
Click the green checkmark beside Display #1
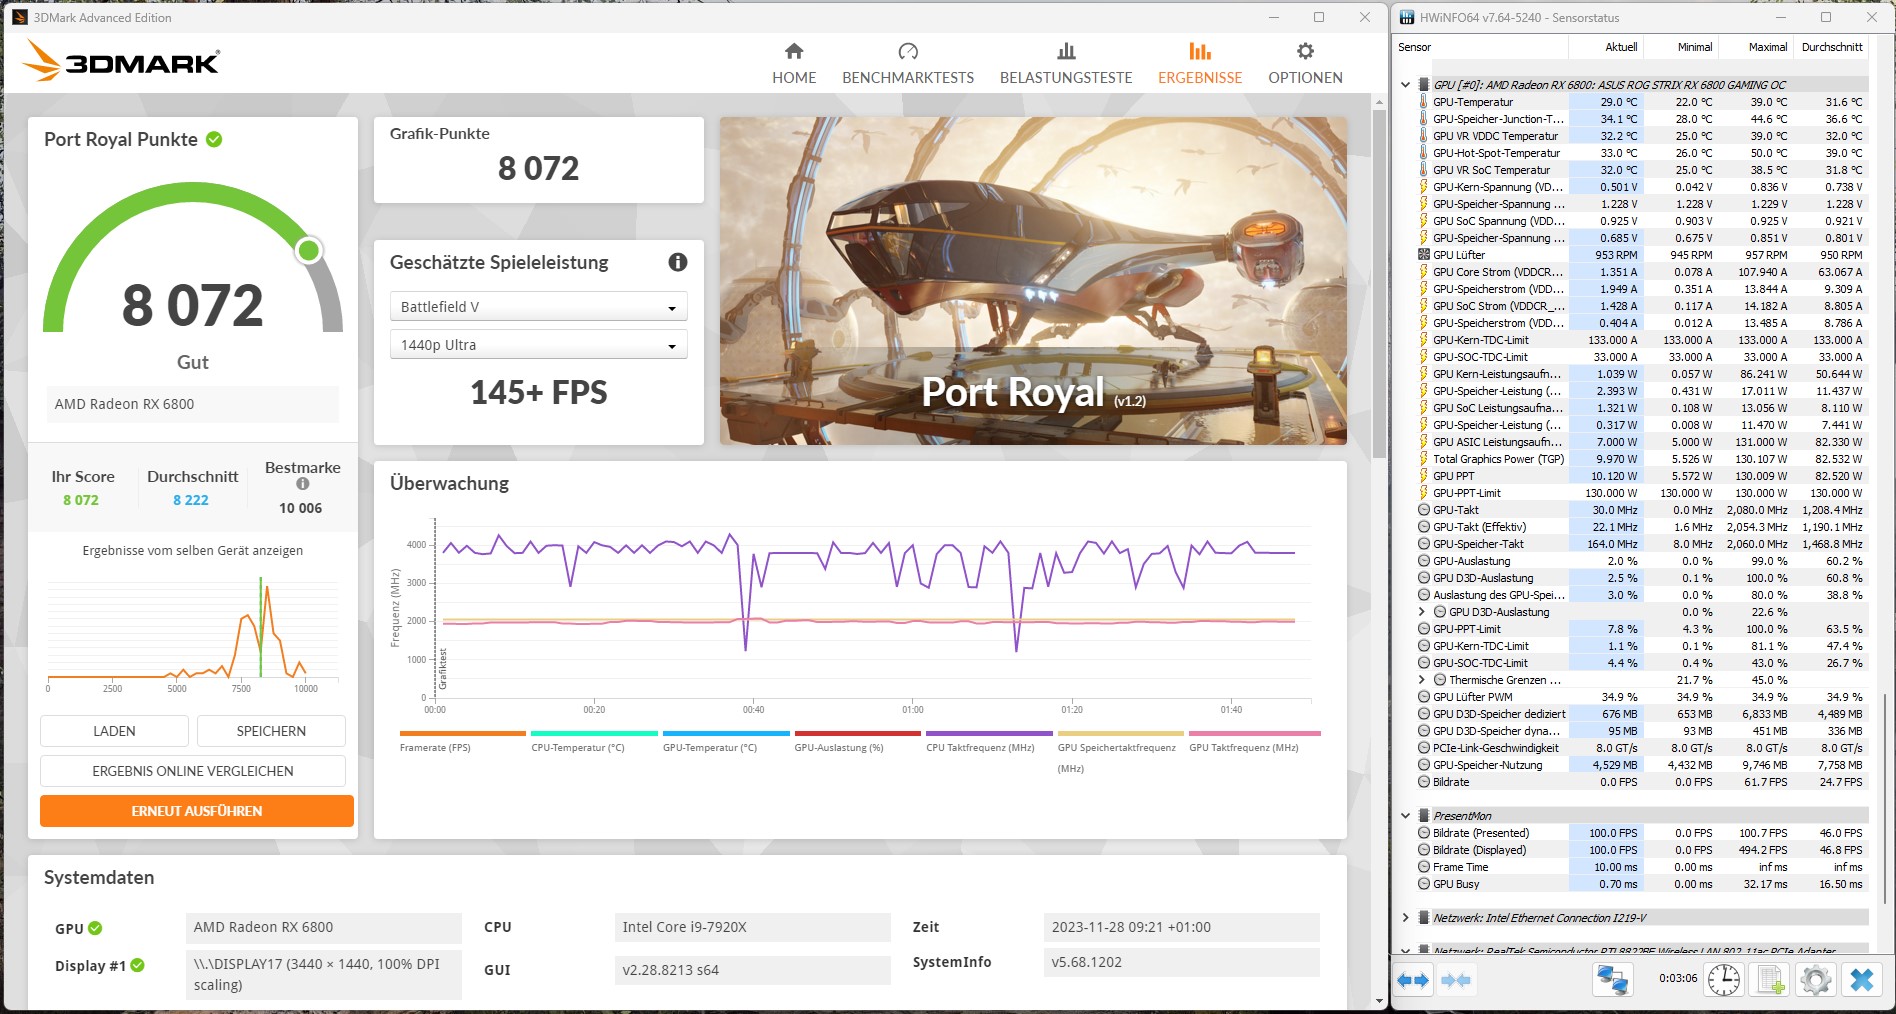(137, 965)
